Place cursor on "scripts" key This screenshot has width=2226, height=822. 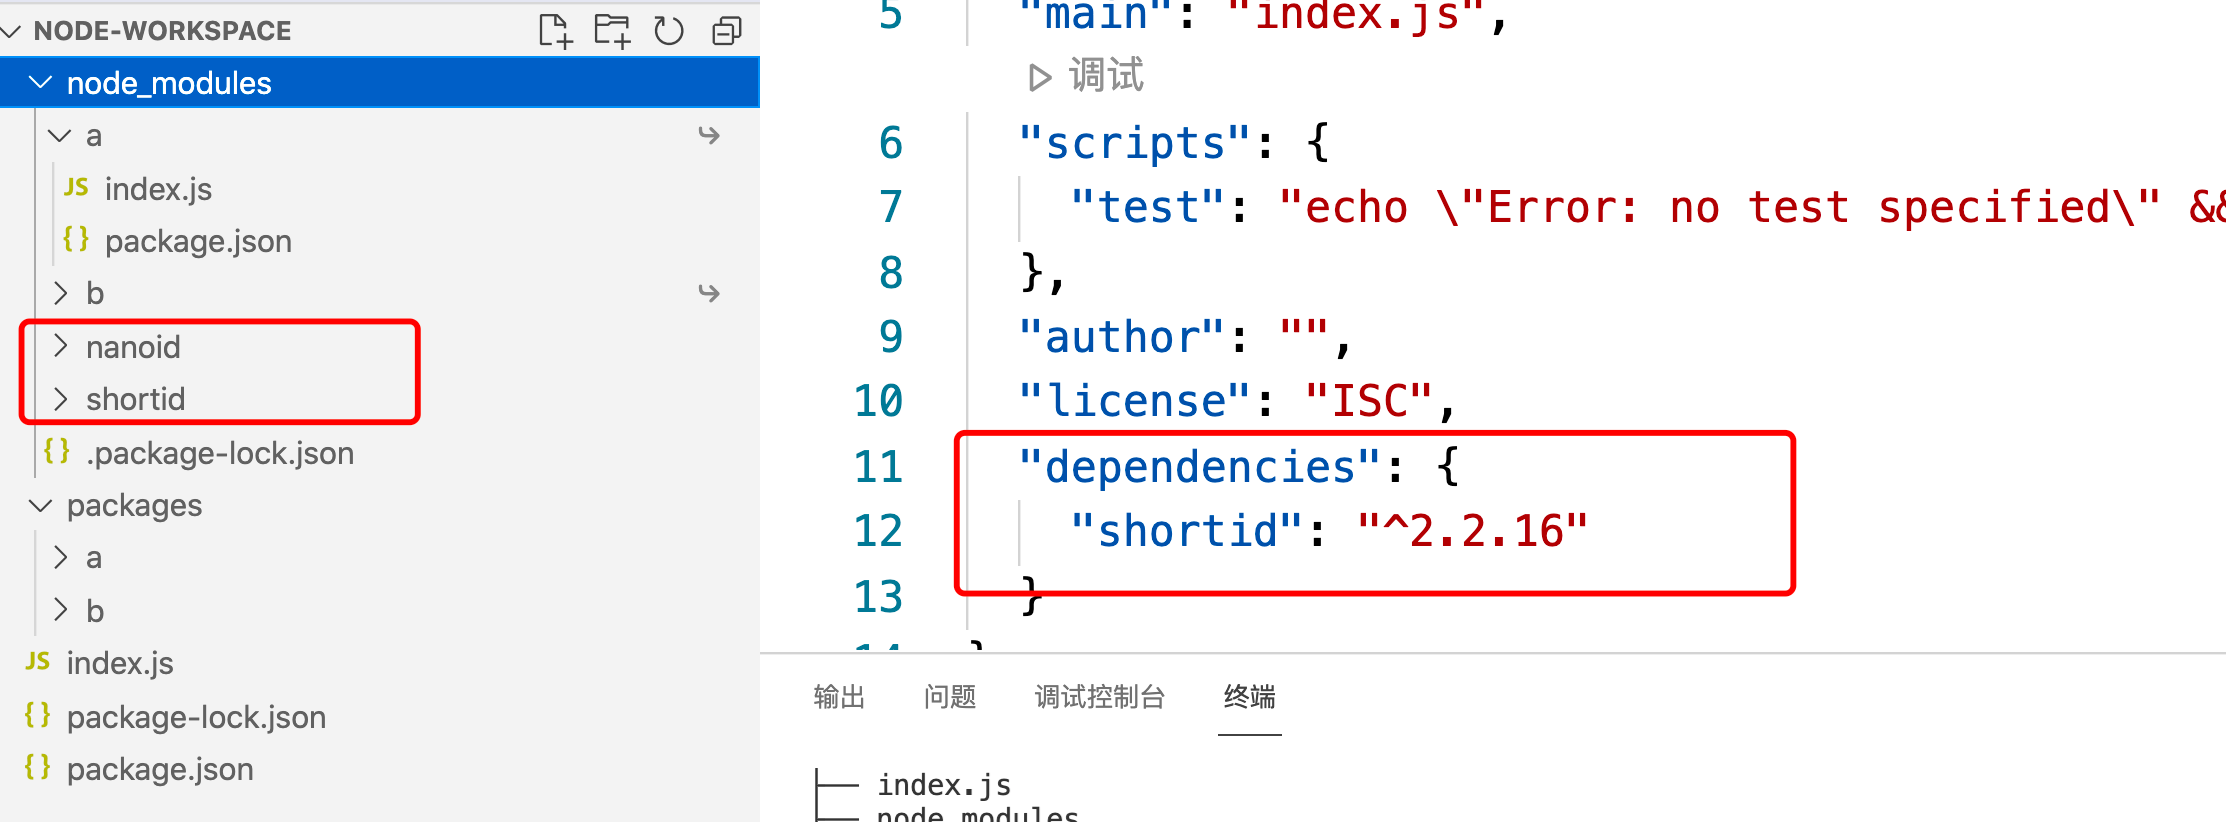point(1135,143)
